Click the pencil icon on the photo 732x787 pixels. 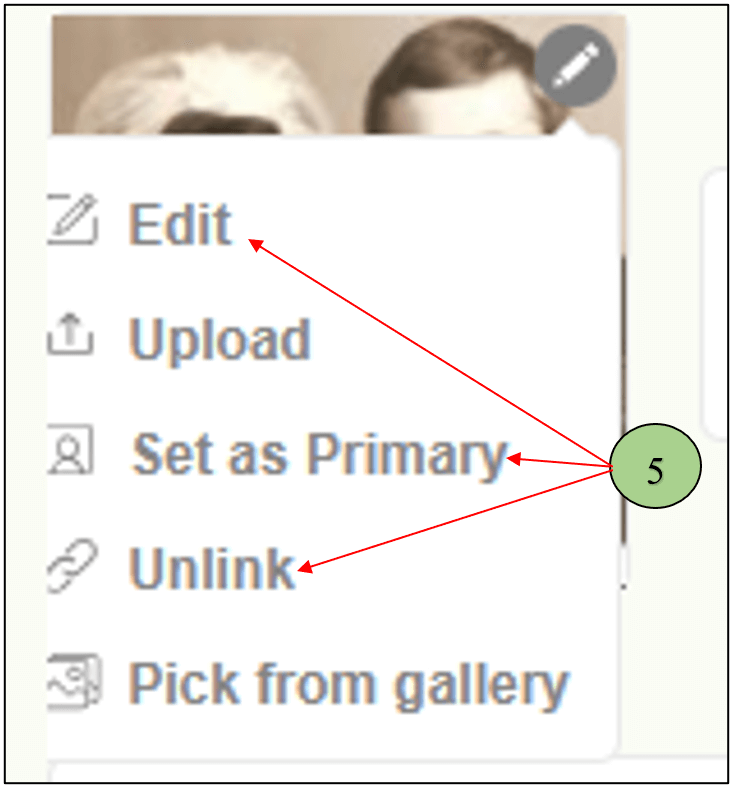[x=574, y=66]
